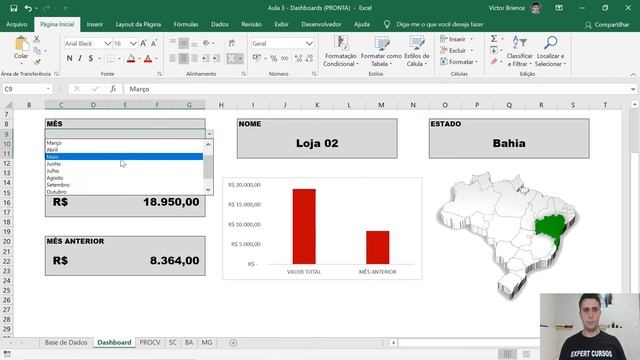The width and height of the screenshot is (640, 360).
Task: Open the Arial Black font name dropdown
Action: tap(107, 43)
